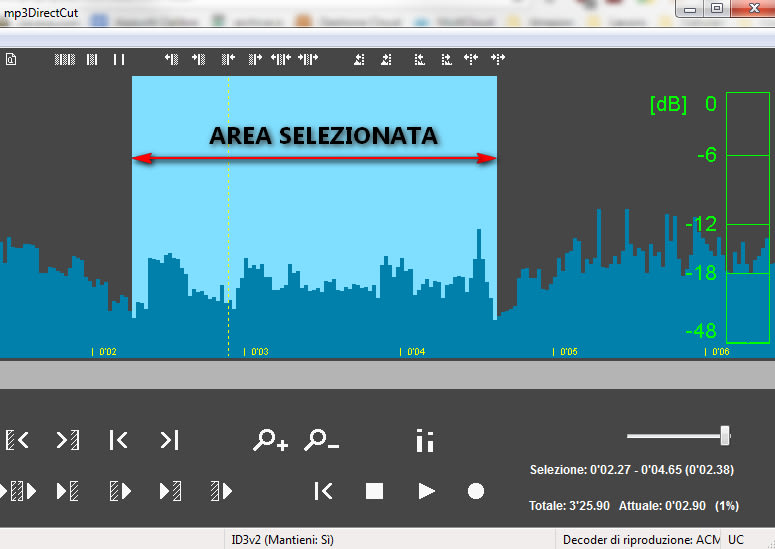Start playback with the Play triangle button
This screenshot has width=775, height=549.
point(427,491)
